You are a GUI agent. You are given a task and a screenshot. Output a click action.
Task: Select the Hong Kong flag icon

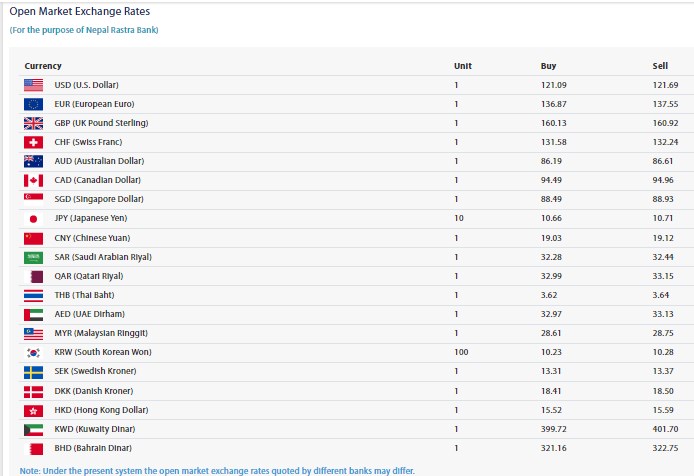33,410
